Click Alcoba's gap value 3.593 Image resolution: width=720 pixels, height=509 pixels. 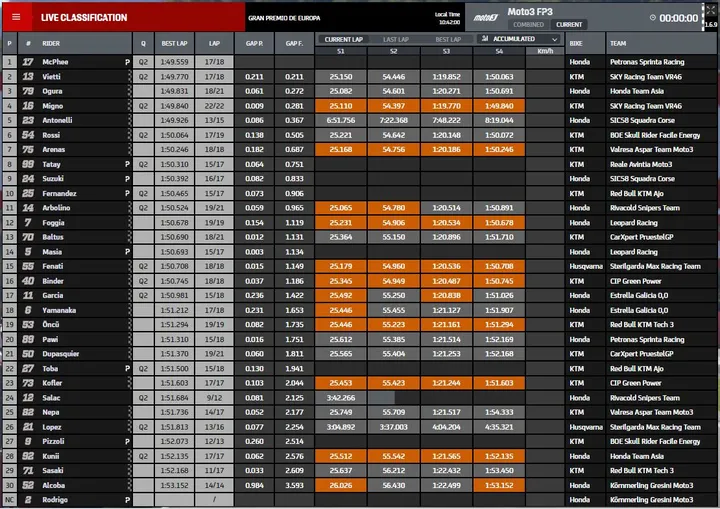294,485
